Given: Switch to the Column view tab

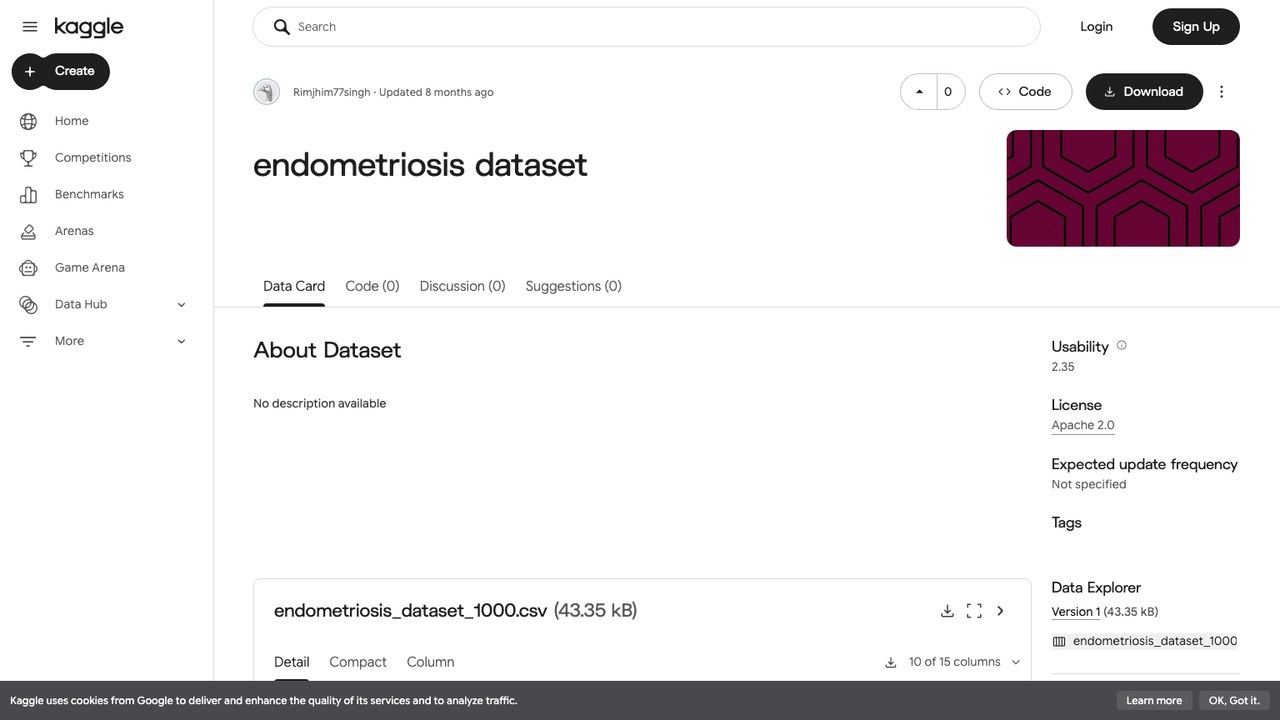Looking at the screenshot, I should 430,662.
